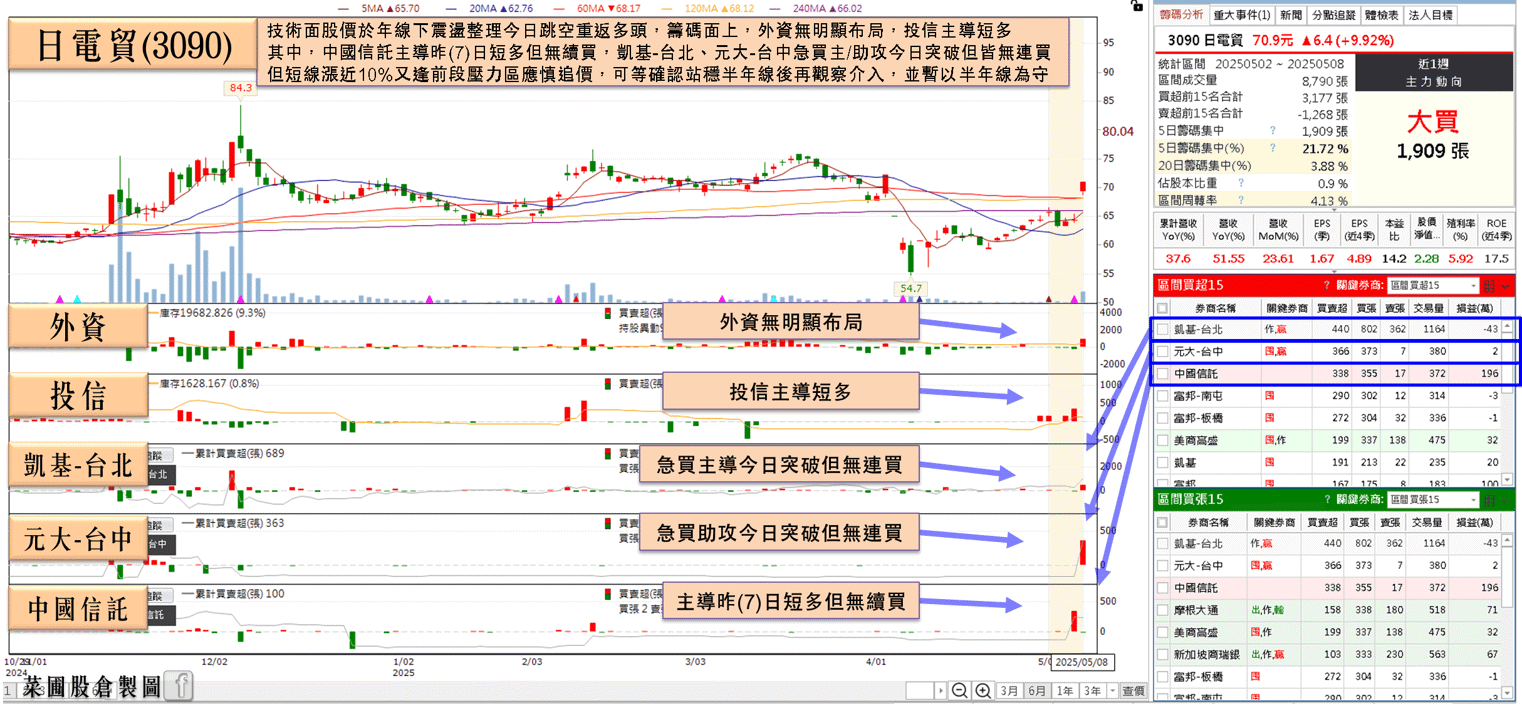
Task: Zoom in the chart with plus magnifier
Action: (x=983, y=690)
